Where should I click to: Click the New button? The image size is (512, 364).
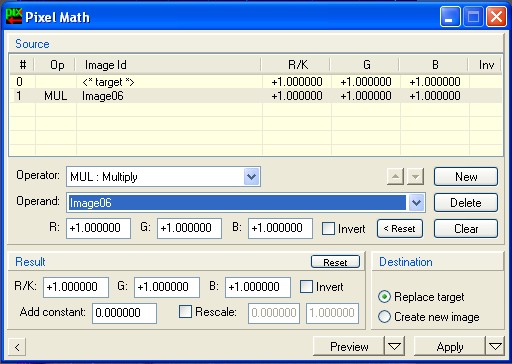[466, 176]
